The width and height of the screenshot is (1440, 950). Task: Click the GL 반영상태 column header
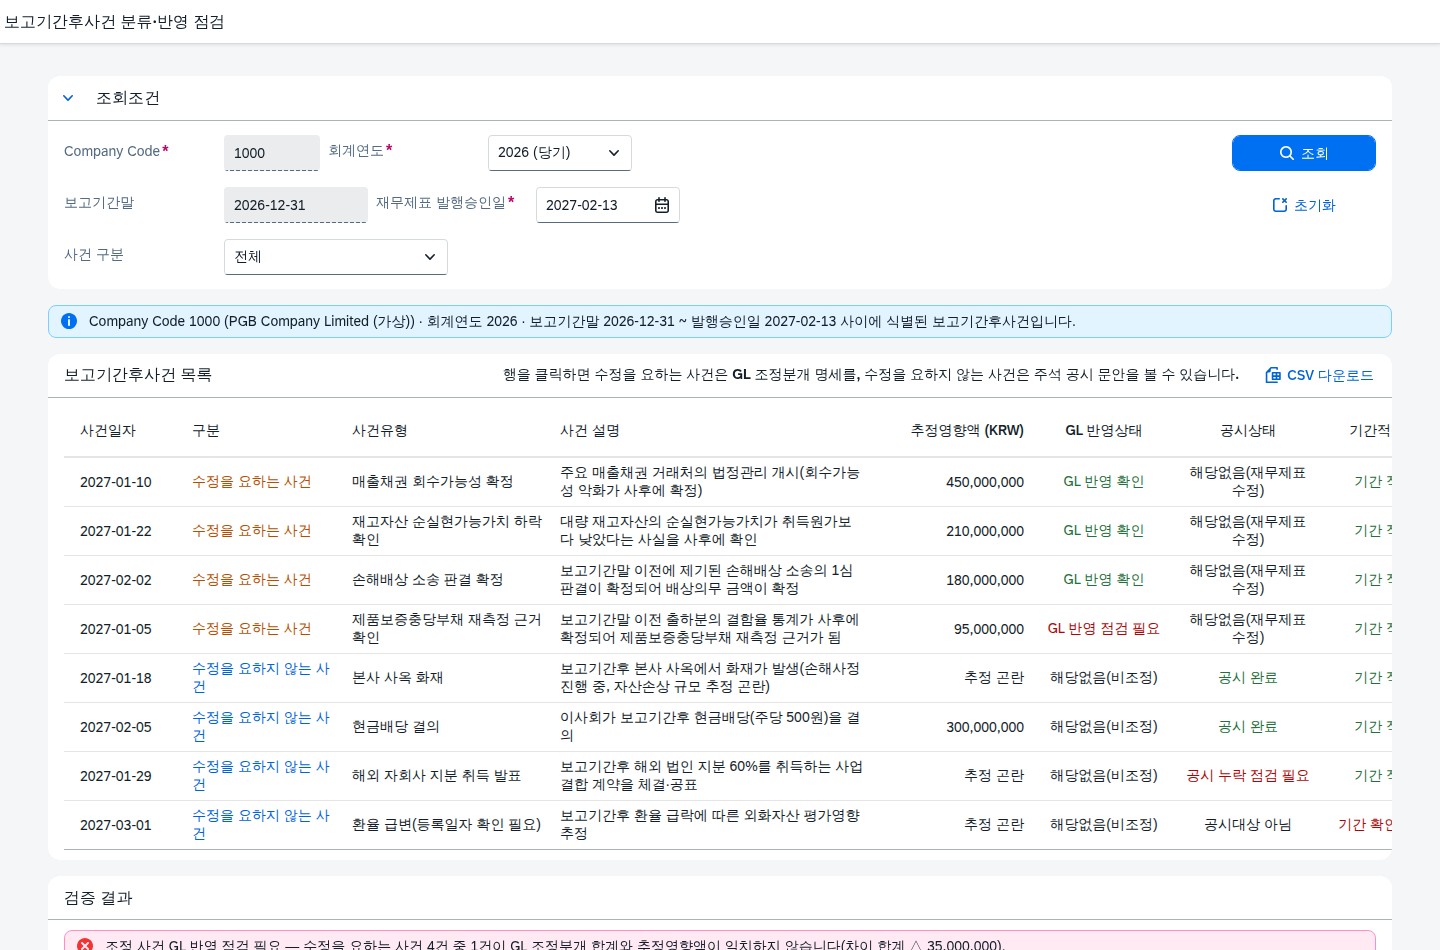(x=1103, y=431)
